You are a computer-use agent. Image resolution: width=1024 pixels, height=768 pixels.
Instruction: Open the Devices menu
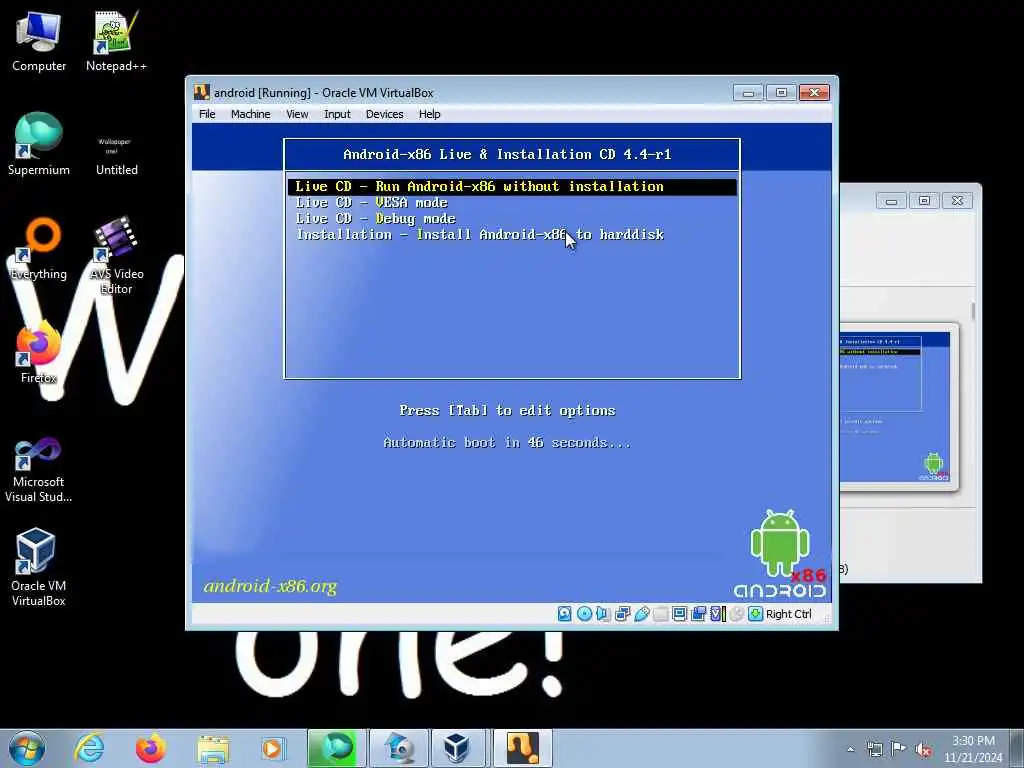tap(385, 114)
